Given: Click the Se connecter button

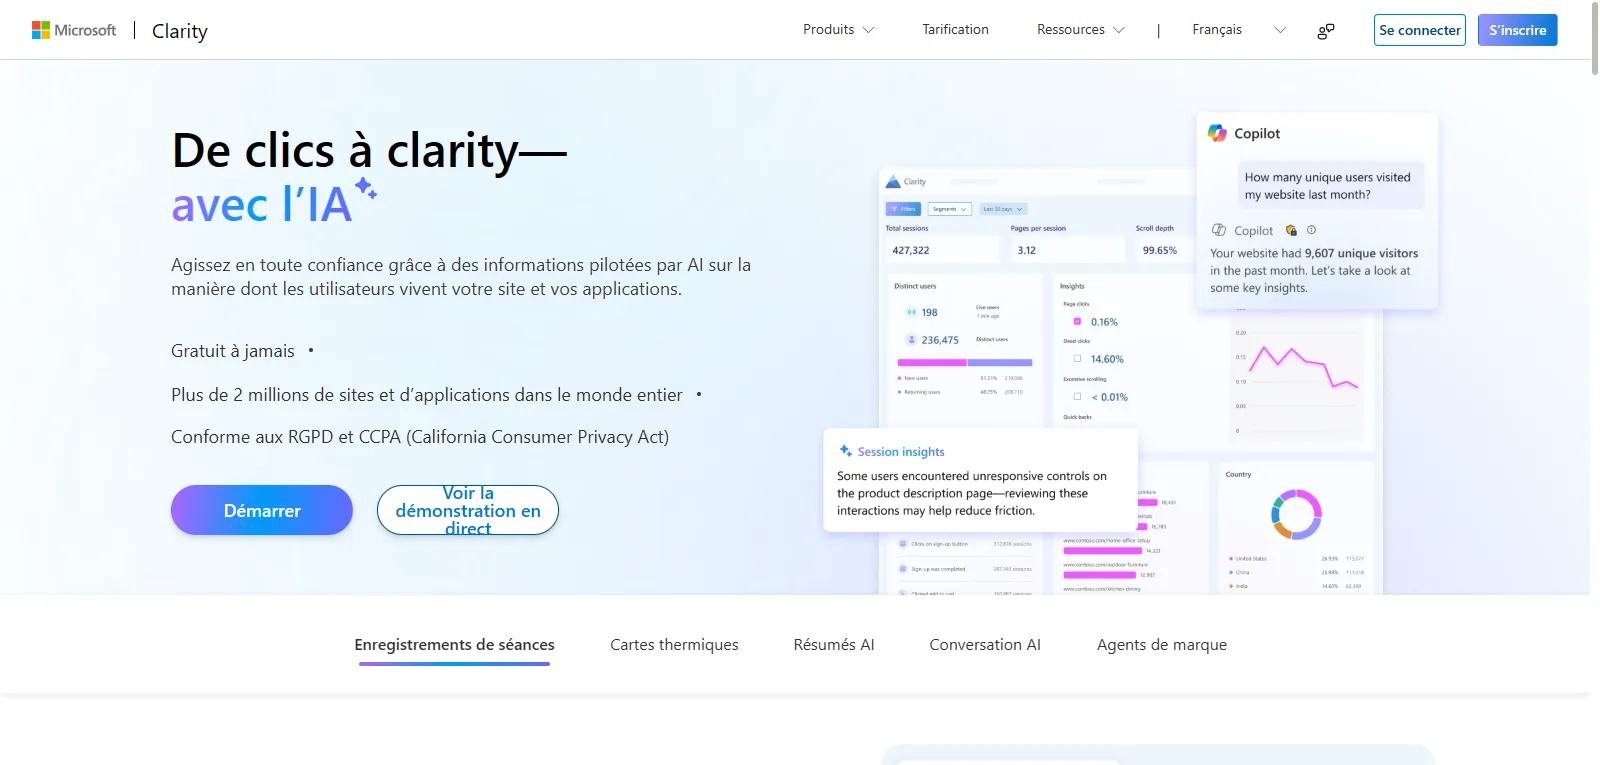Looking at the screenshot, I should coord(1420,30).
